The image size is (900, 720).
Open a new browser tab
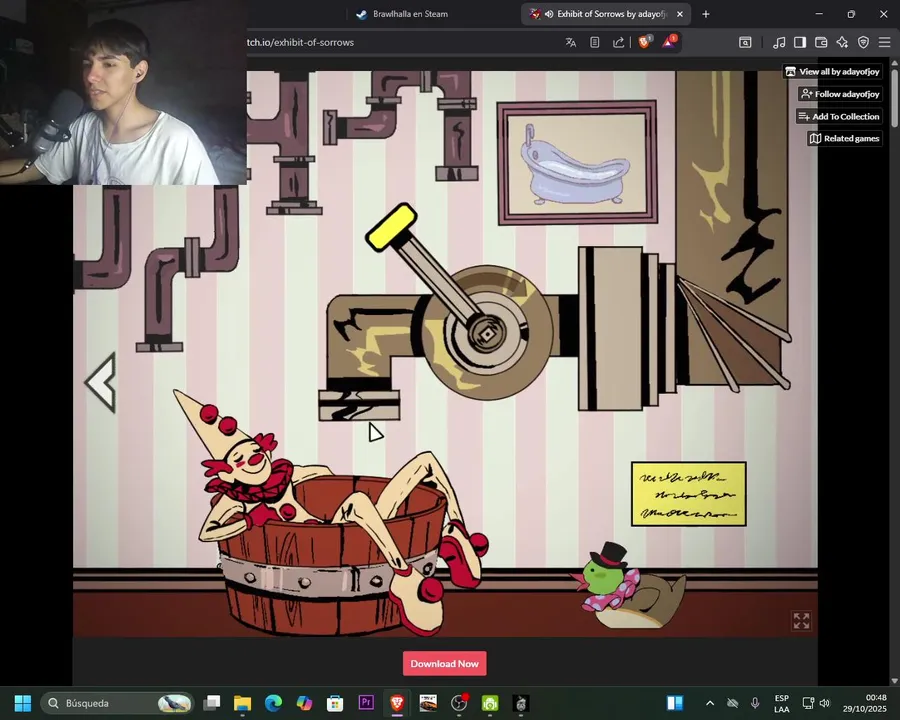[706, 14]
